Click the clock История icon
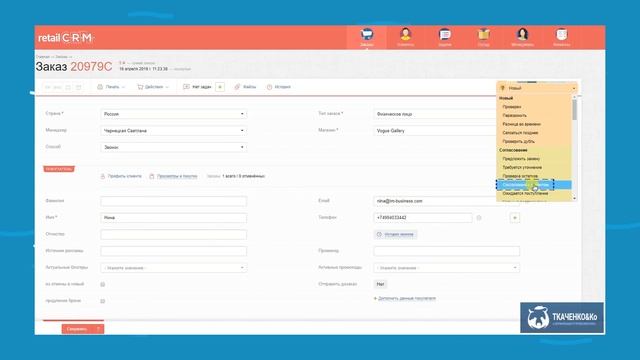The height and width of the screenshot is (360, 640). tap(269, 87)
